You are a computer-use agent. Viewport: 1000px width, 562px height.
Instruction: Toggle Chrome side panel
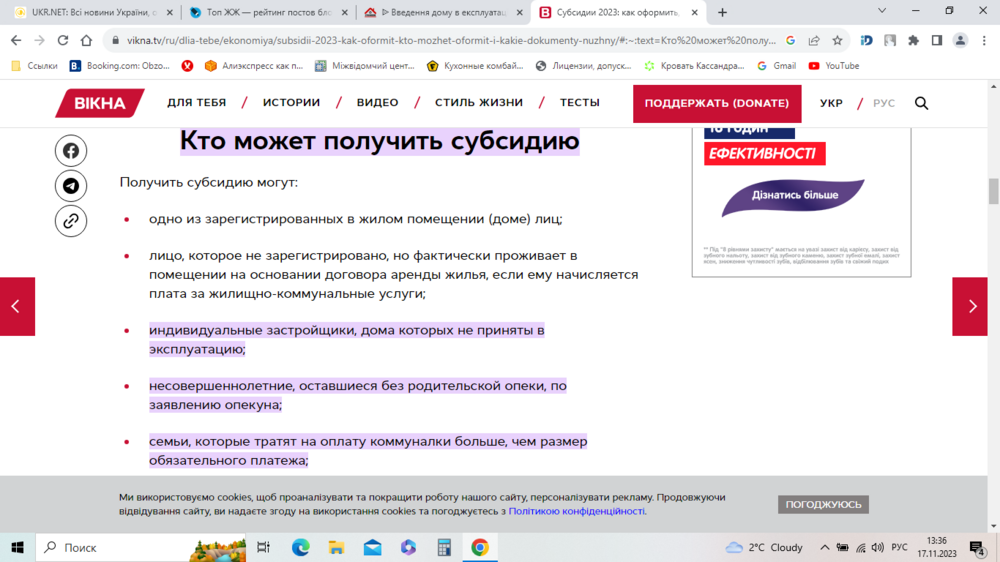click(x=937, y=40)
